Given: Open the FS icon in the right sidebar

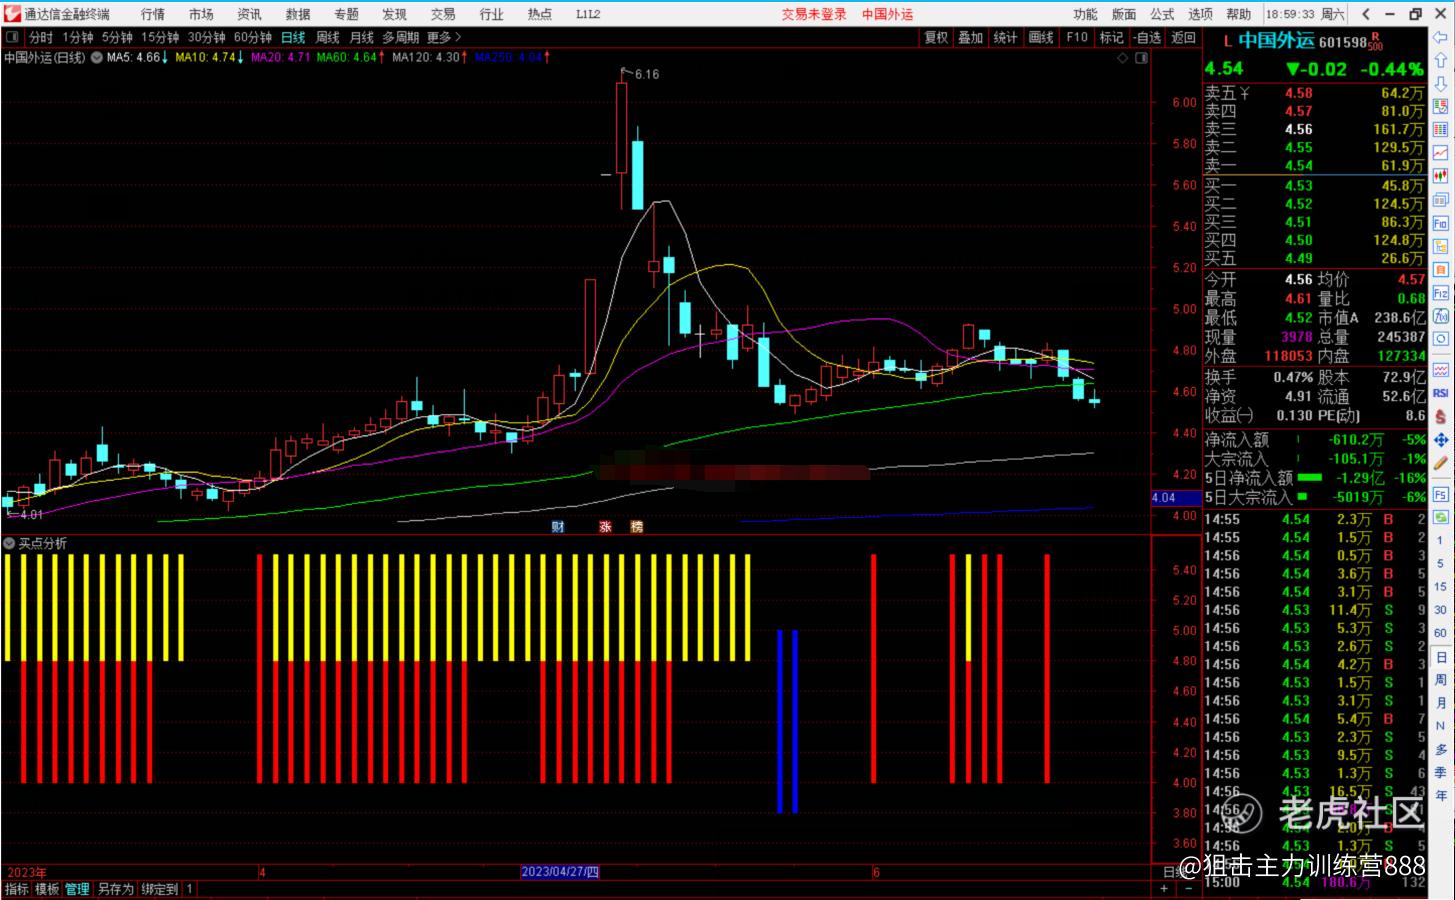Looking at the screenshot, I should (1441, 495).
